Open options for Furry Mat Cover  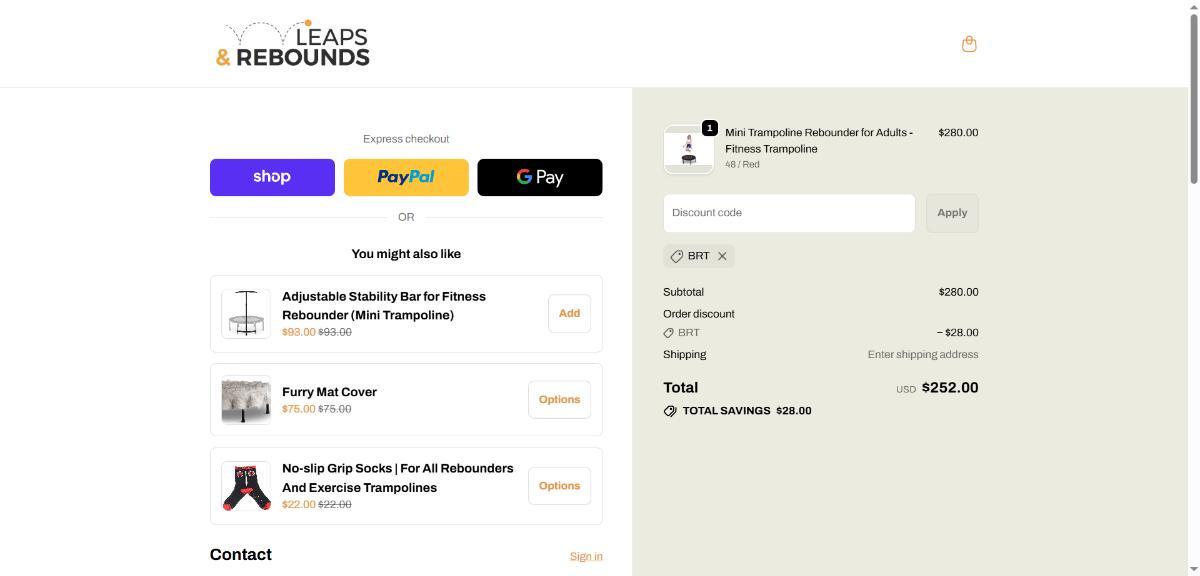tap(559, 400)
